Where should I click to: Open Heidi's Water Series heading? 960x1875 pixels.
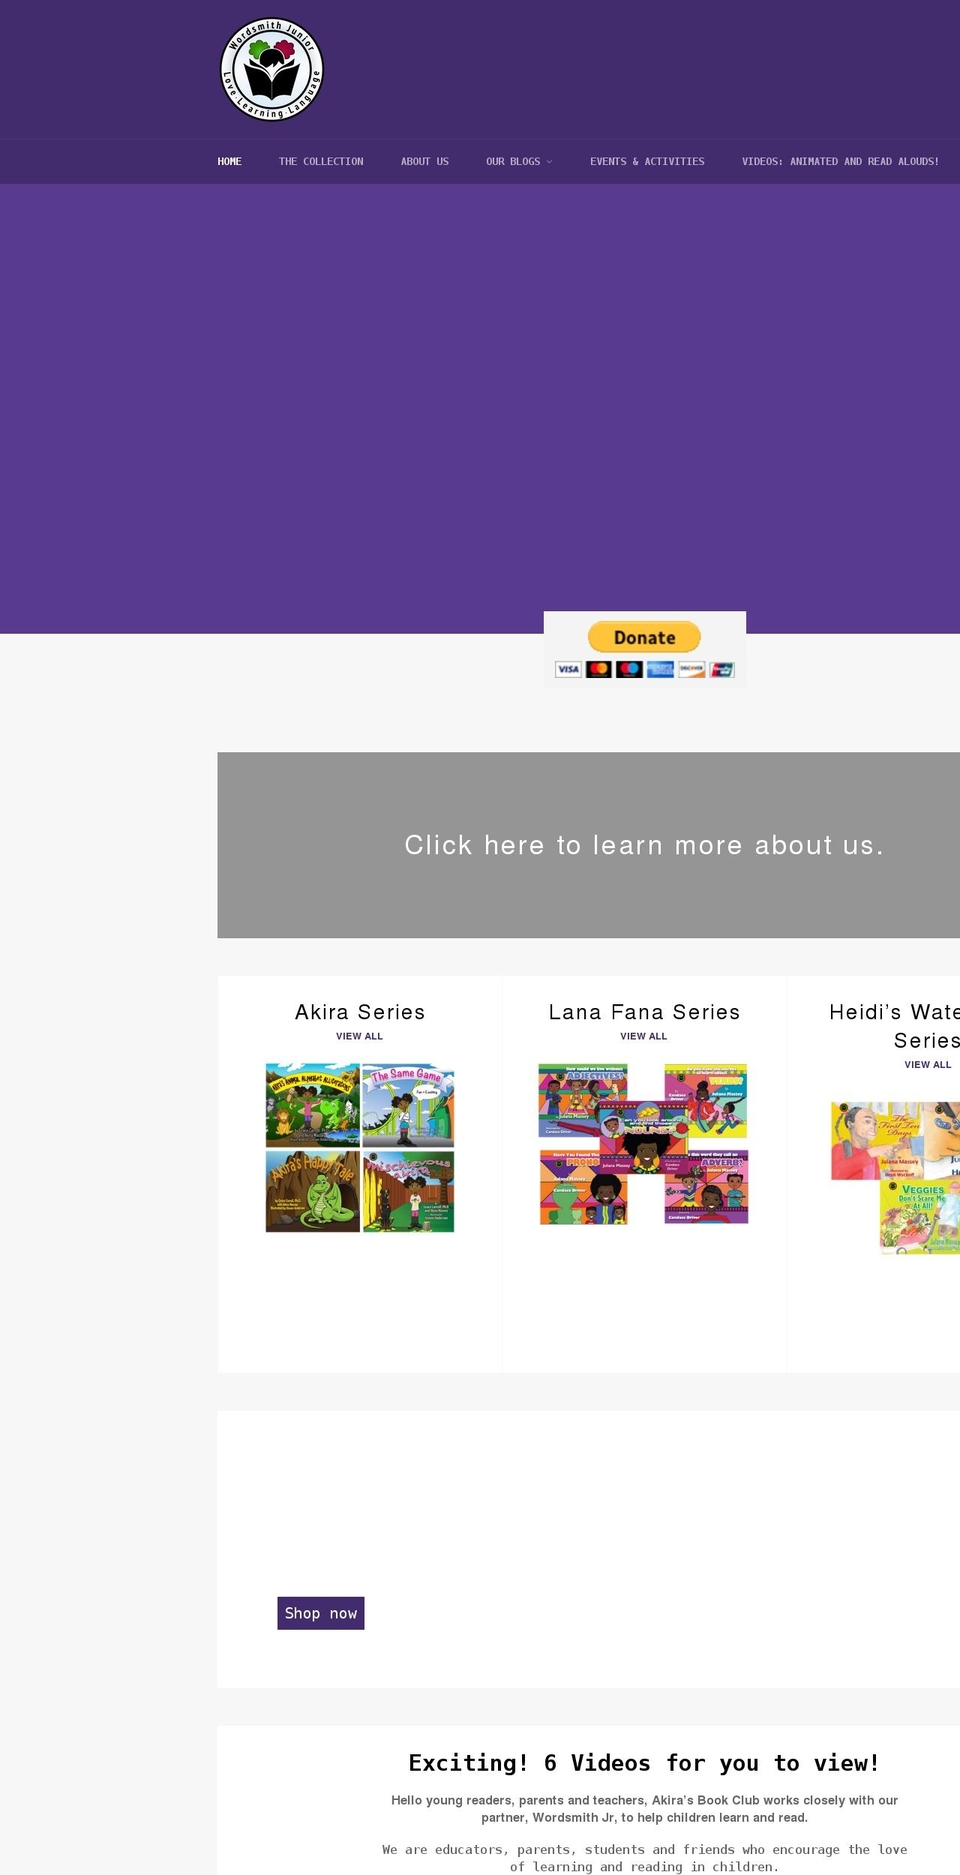point(895,1026)
